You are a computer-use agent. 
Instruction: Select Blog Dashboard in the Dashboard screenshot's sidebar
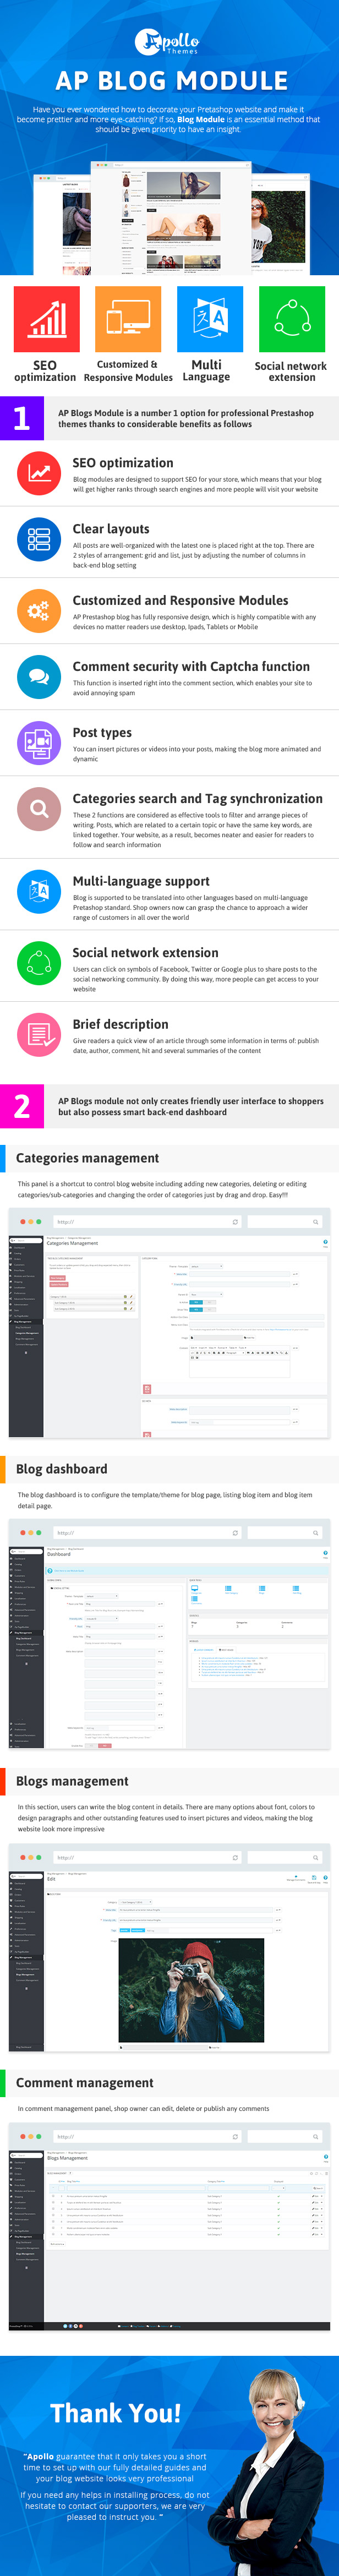[24, 1638]
